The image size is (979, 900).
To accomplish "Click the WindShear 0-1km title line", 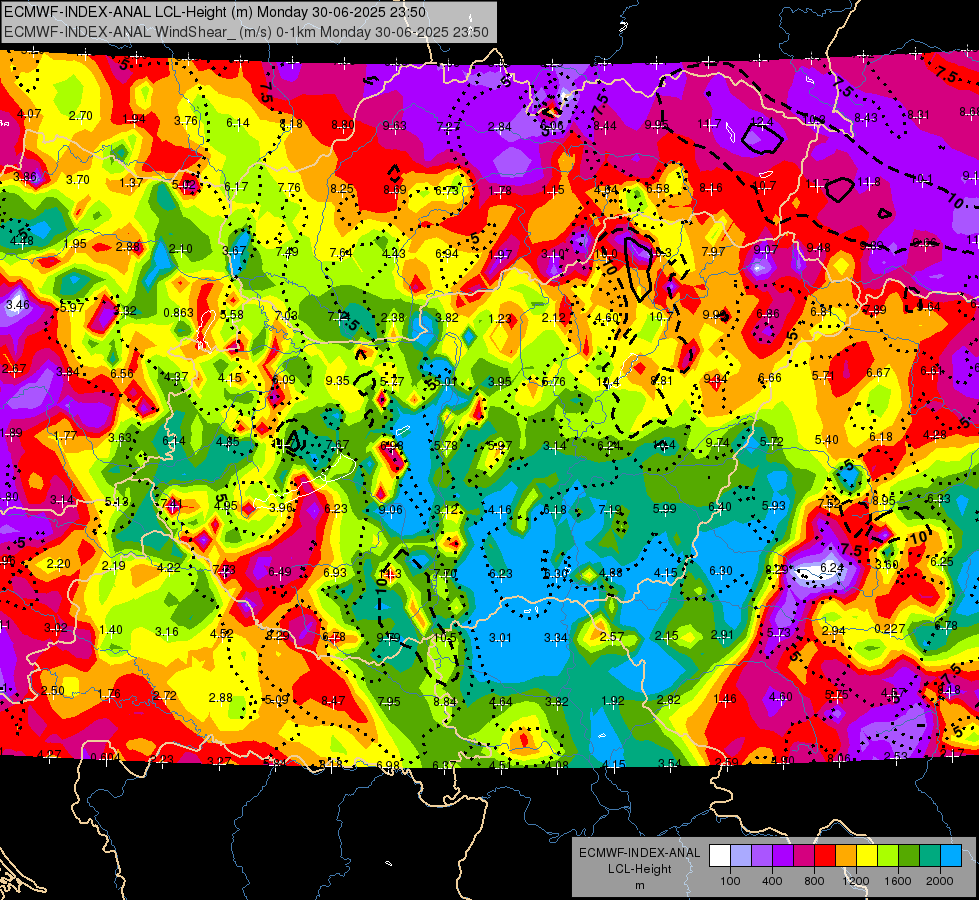I will [246, 32].
